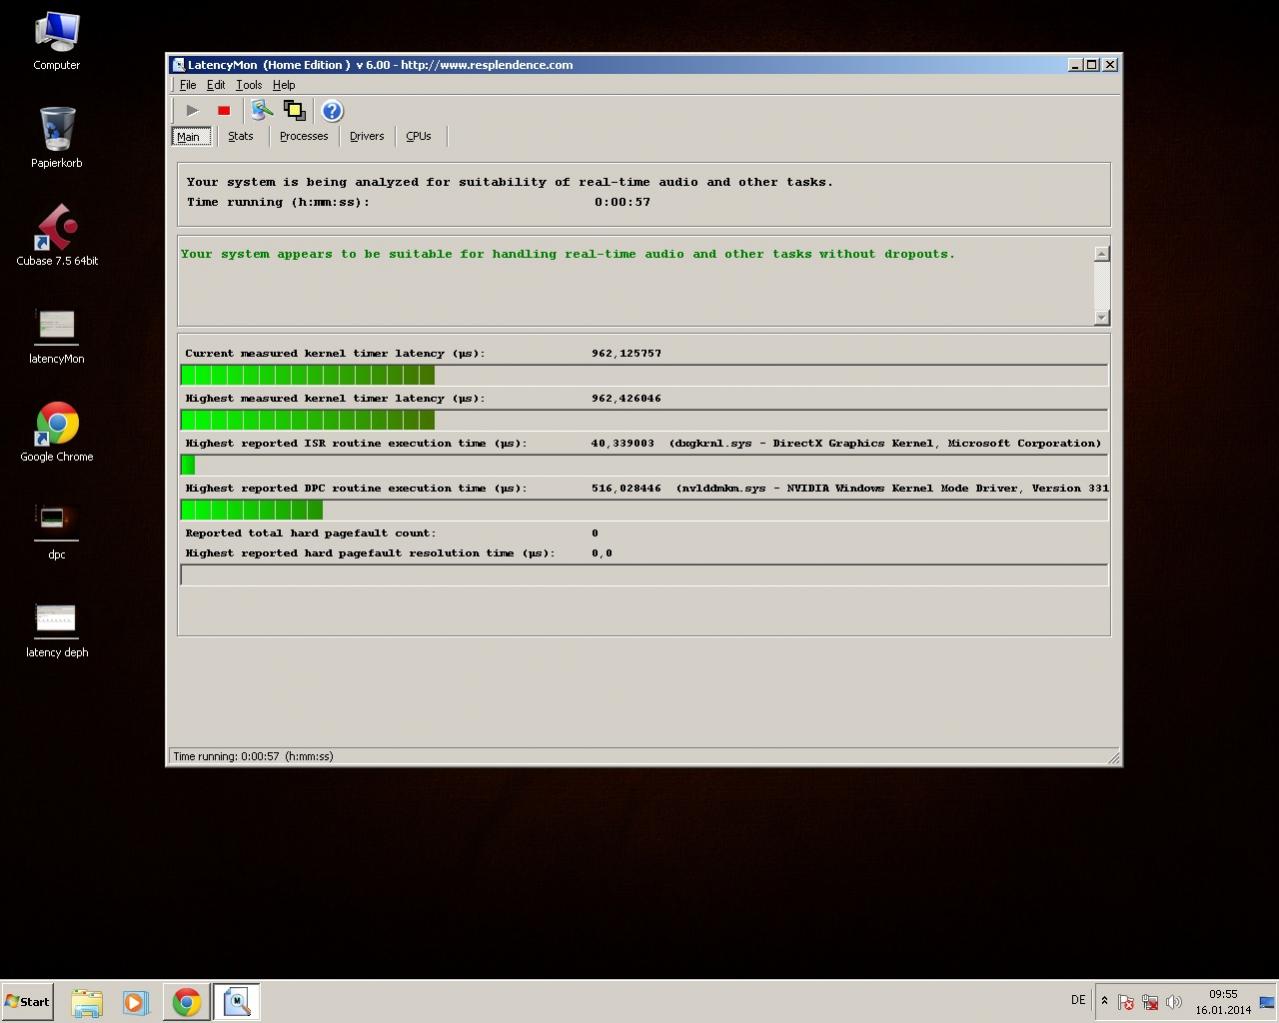Open the Action Center flag icon
Screen dimensions: 1279x1023
pyautogui.click(x=1126, y=1002)
